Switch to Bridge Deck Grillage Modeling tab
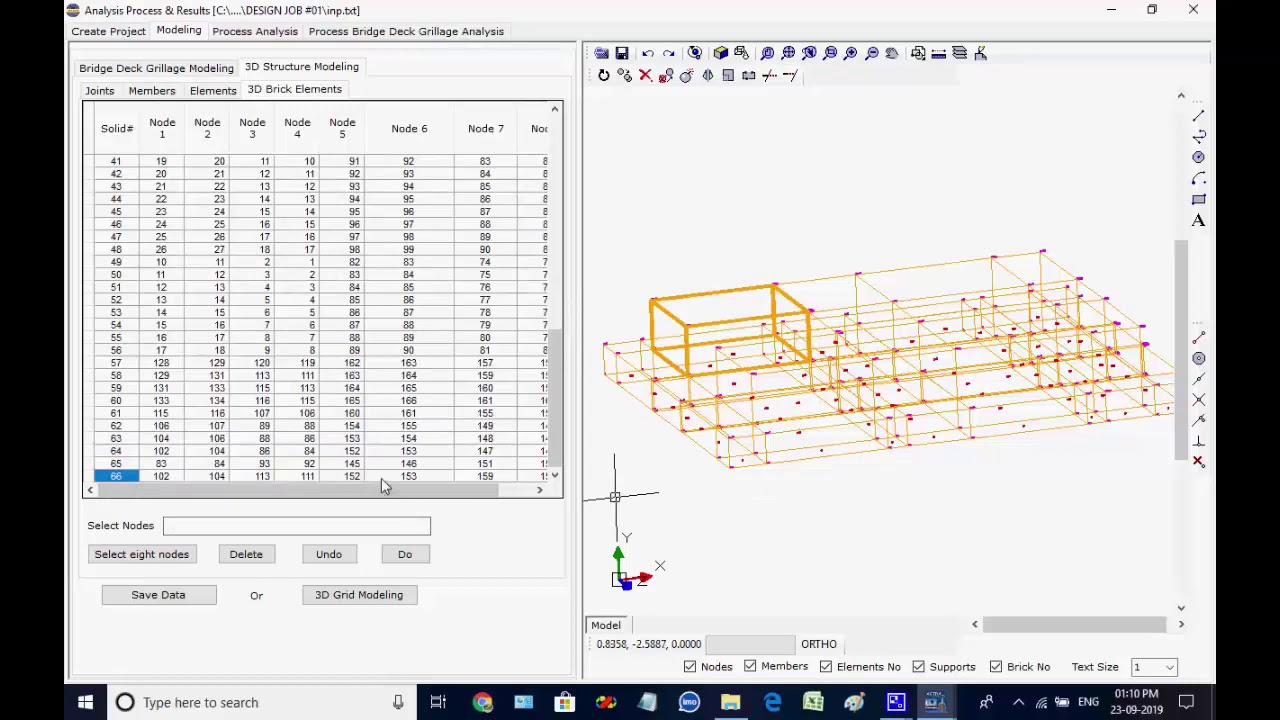 [x=156, y=68]
